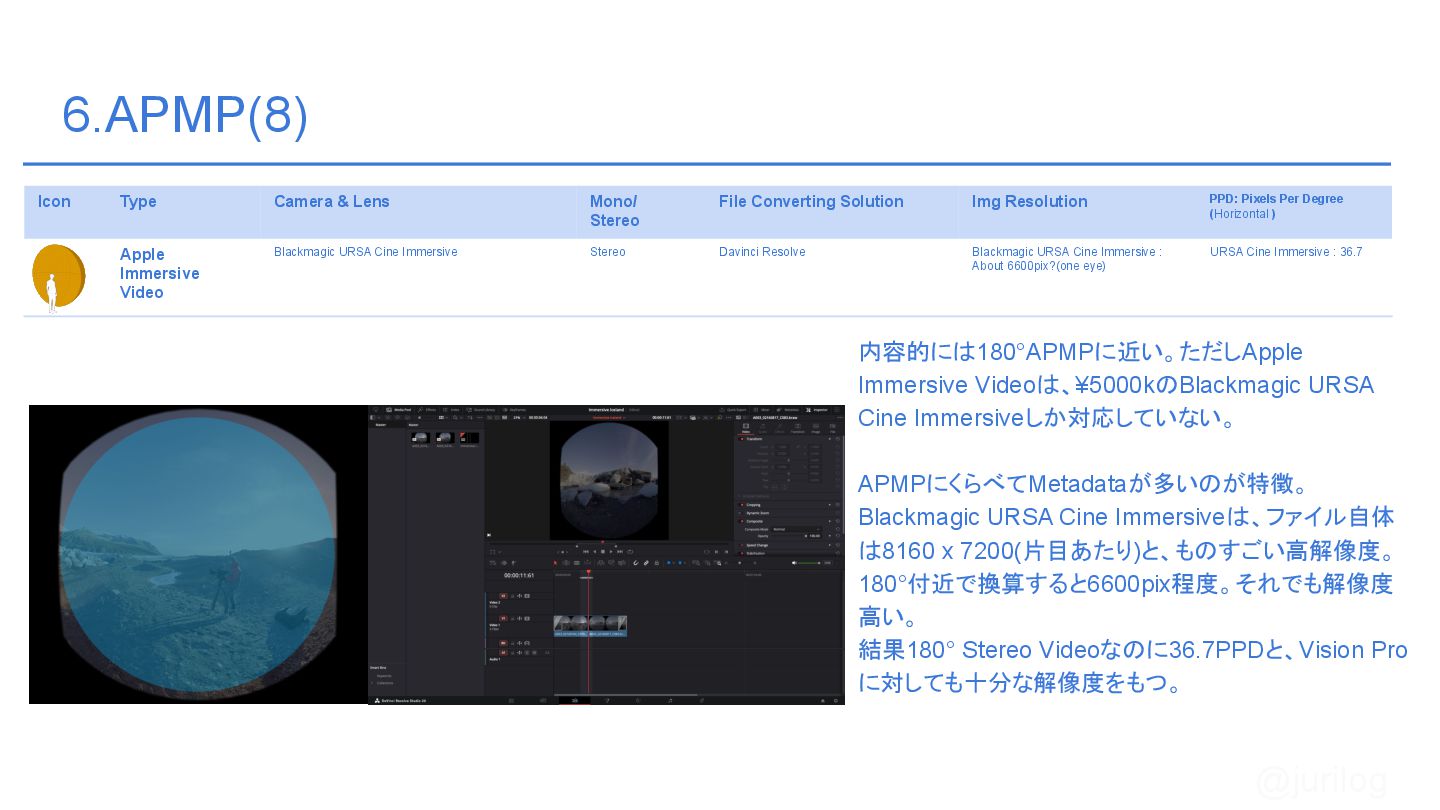The image size is (1440, 810).
Task: Click the blue Flag icon in the timeline toolbar
Action: pos(669,563)
